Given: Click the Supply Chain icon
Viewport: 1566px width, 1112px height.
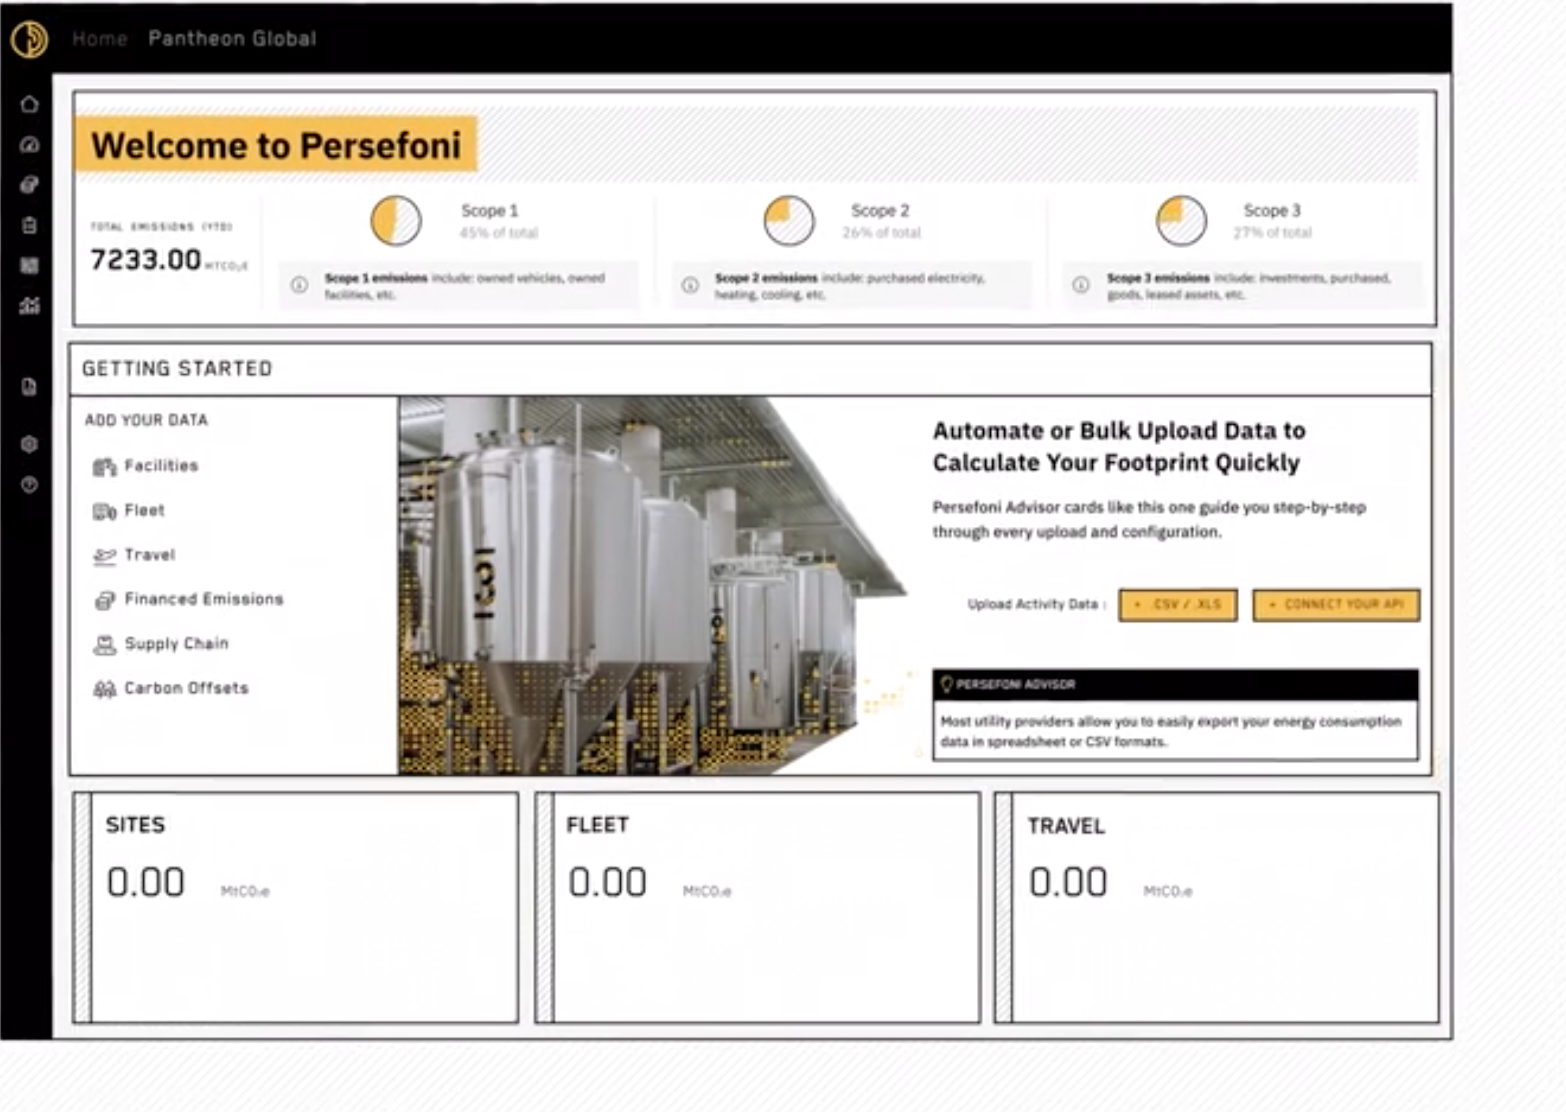Looking at the screenshot, I should 104,645.
